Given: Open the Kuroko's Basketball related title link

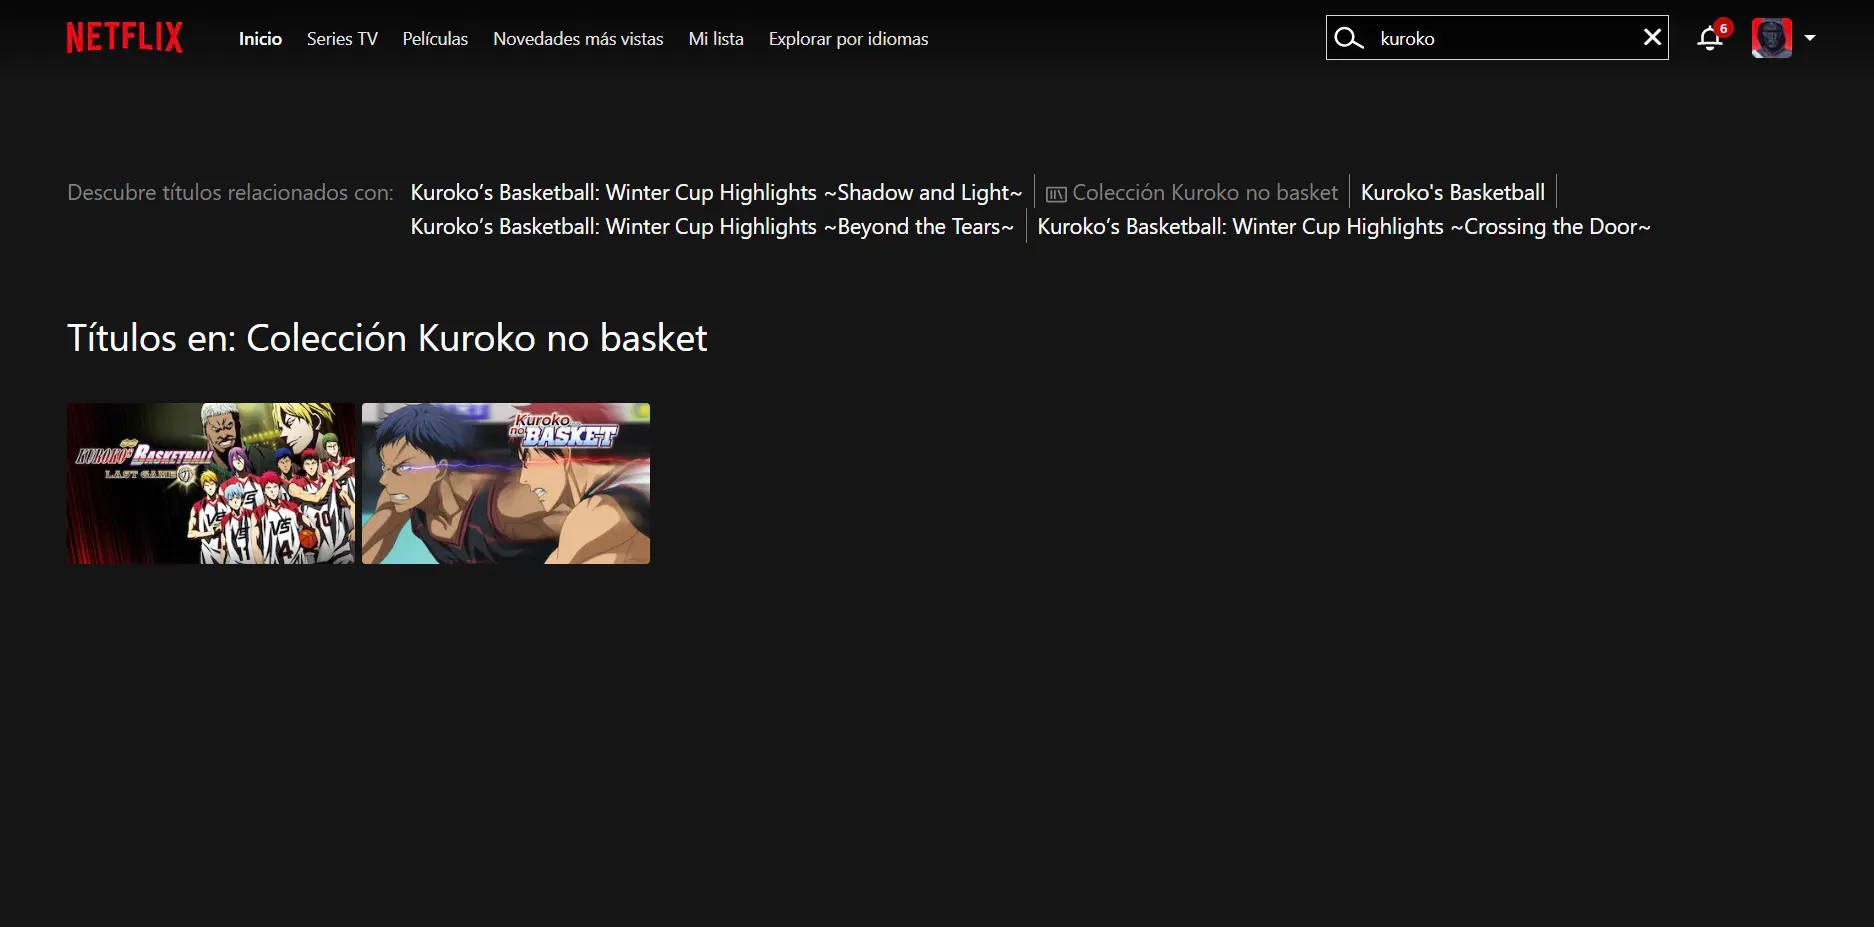Looking at the screenshot, I should pos(1453,192).
